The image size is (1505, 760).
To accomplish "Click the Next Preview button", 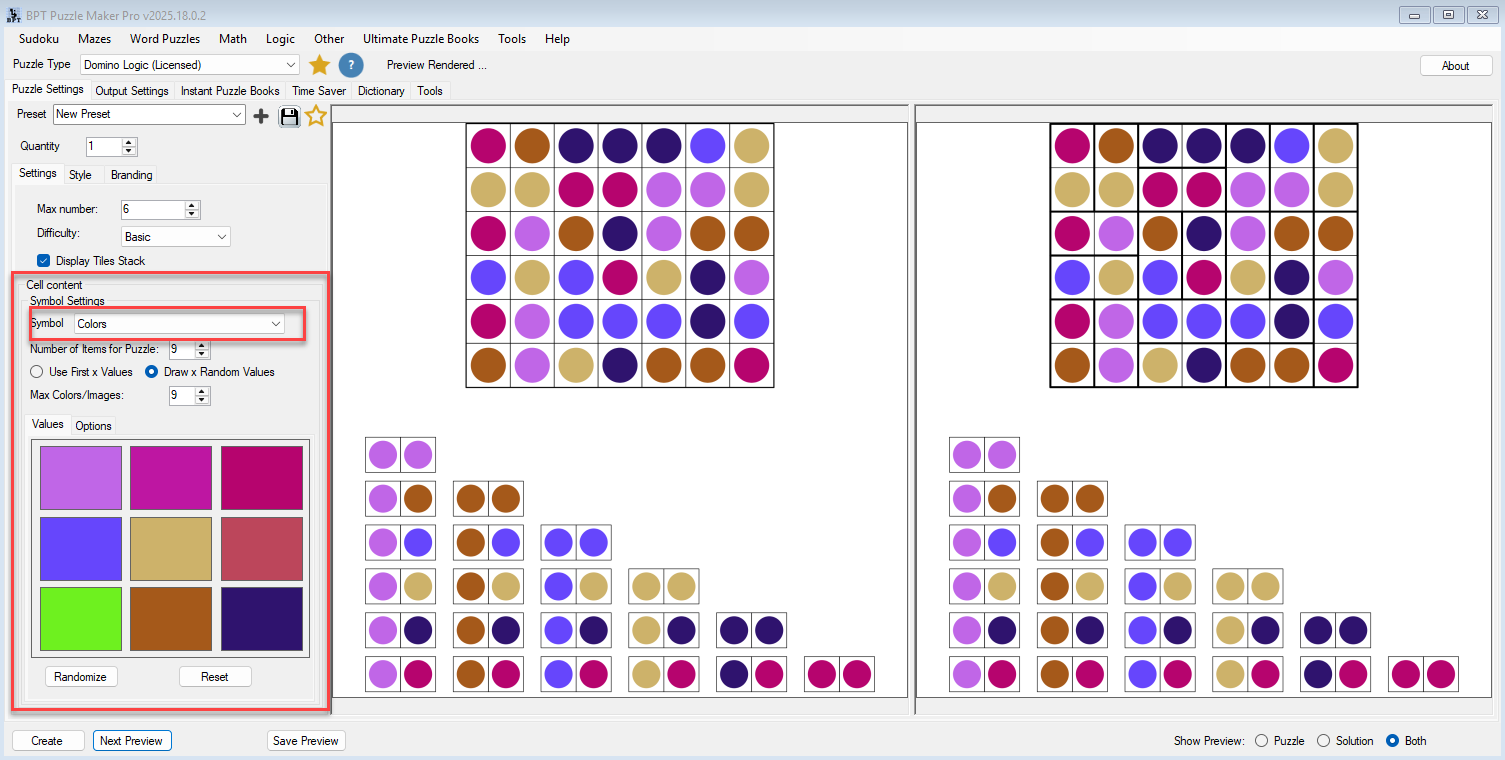I will [x=131, y=740].
